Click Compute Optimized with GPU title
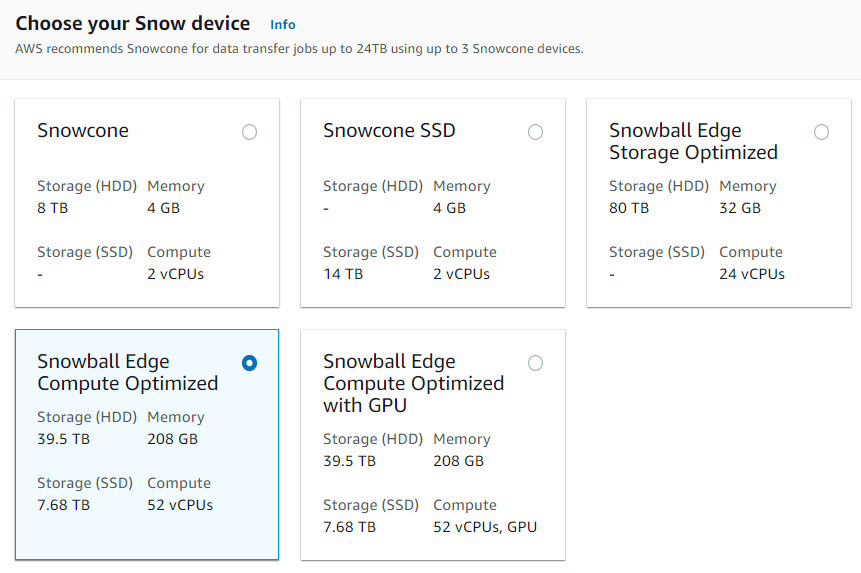This screenshot has height=573, width=861. point(413,383)
